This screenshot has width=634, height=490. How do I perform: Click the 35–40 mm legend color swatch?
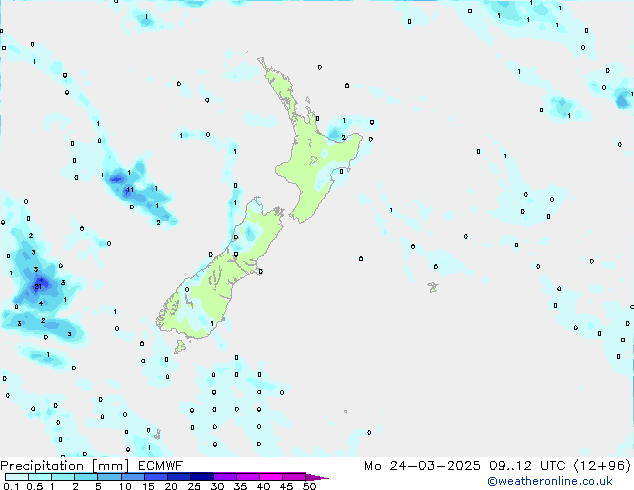248,477
